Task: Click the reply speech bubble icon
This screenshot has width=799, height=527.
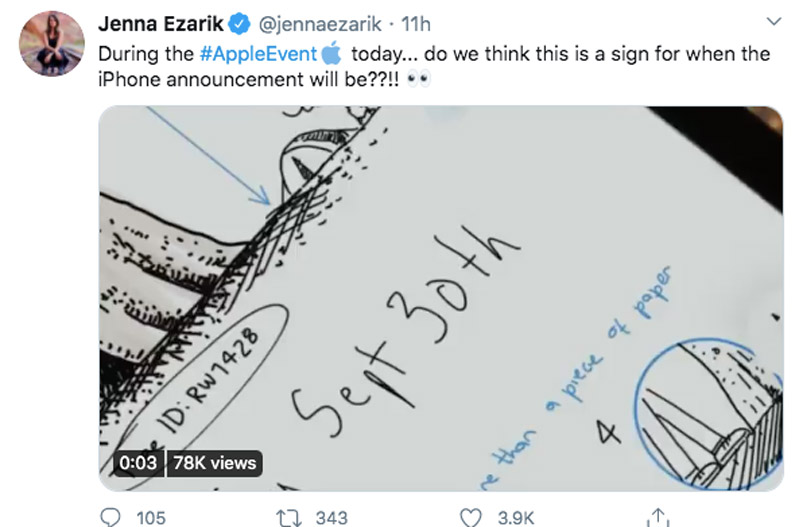Action: click(x=110, y=516)
